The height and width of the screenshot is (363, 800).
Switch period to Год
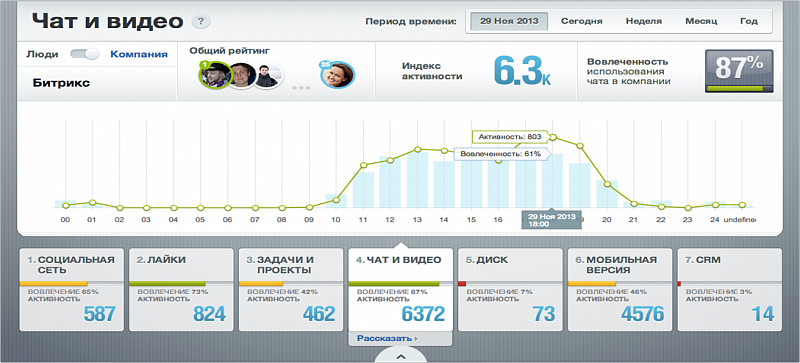[x=749, y=21]
